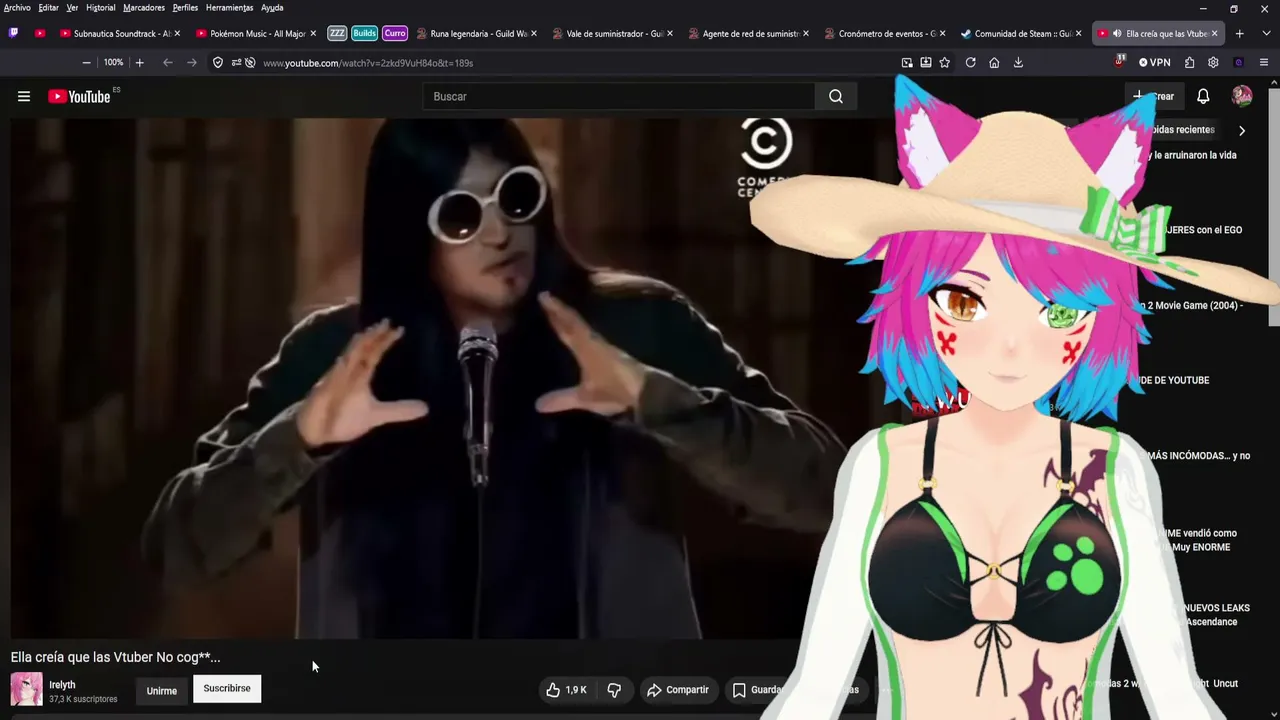Click the install-page icon beside bookmark star
Screen dimensions: 1280x720
[x=926, y=62]
